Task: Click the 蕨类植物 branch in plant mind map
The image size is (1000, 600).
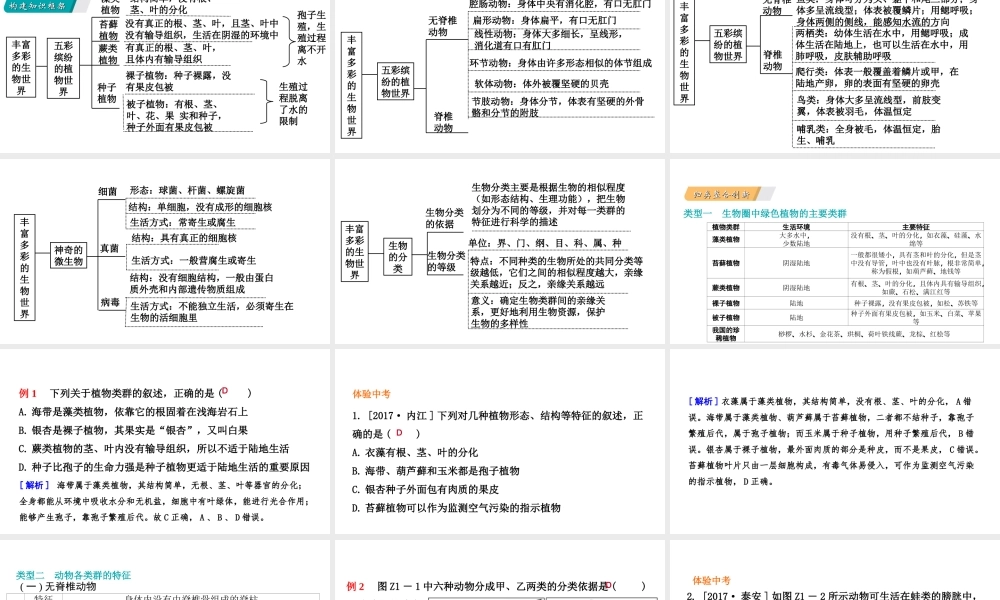Action: click(108, 54)
